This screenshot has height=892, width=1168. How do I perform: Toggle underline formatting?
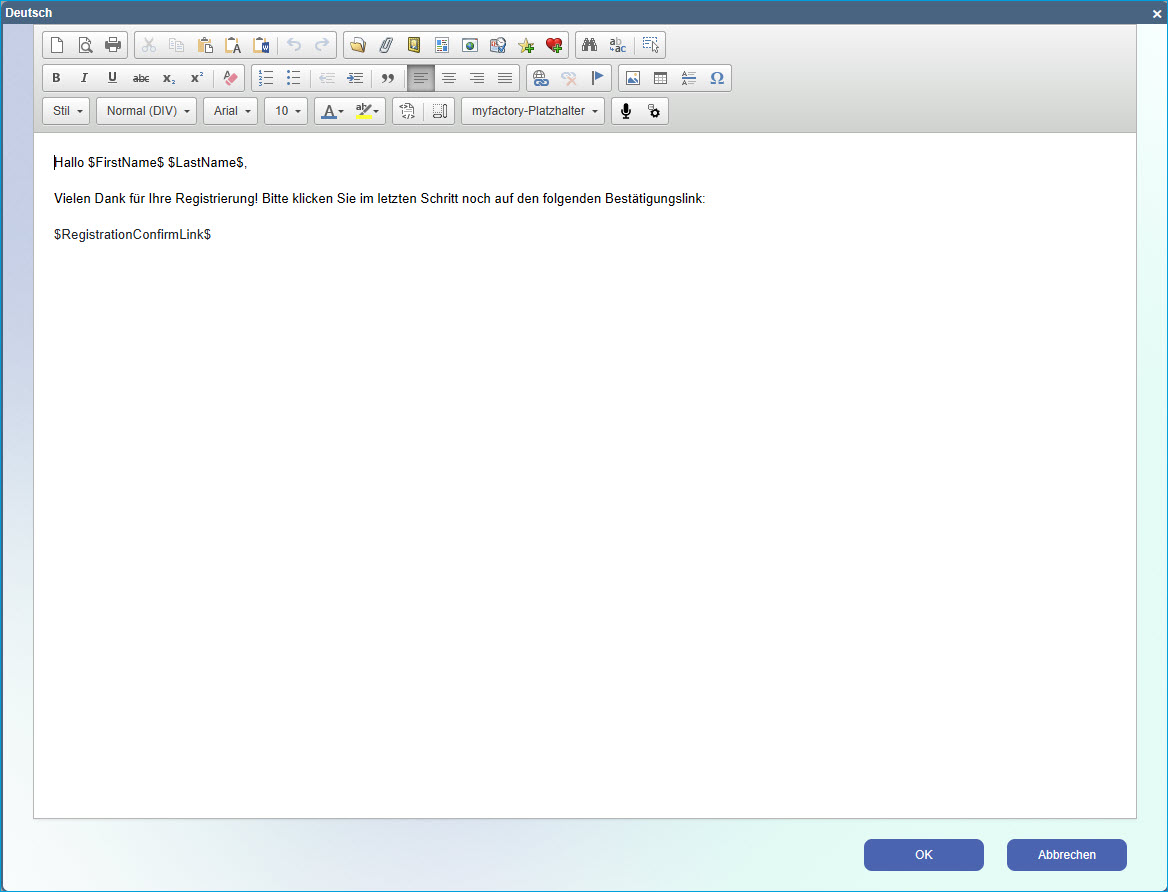[x=112, y=78]
